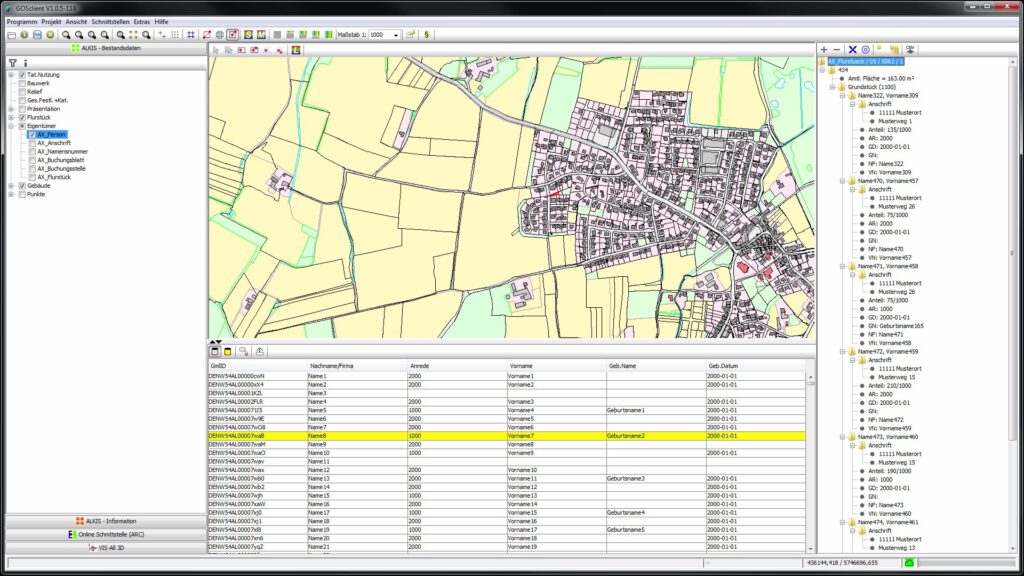
Task: Click the green S icon in toolbar
Action: [x=247, y=35]
